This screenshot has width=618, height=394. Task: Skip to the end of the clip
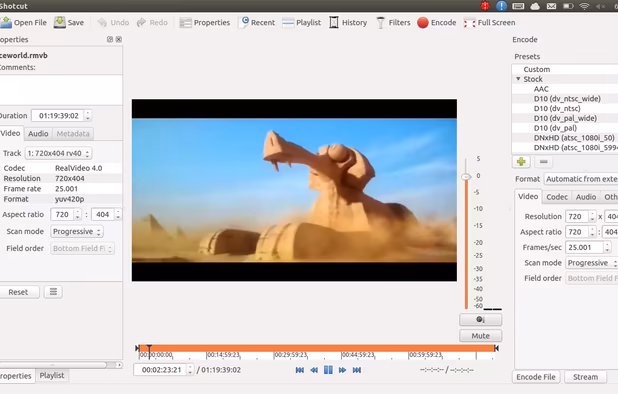click(x=357, y=370)
